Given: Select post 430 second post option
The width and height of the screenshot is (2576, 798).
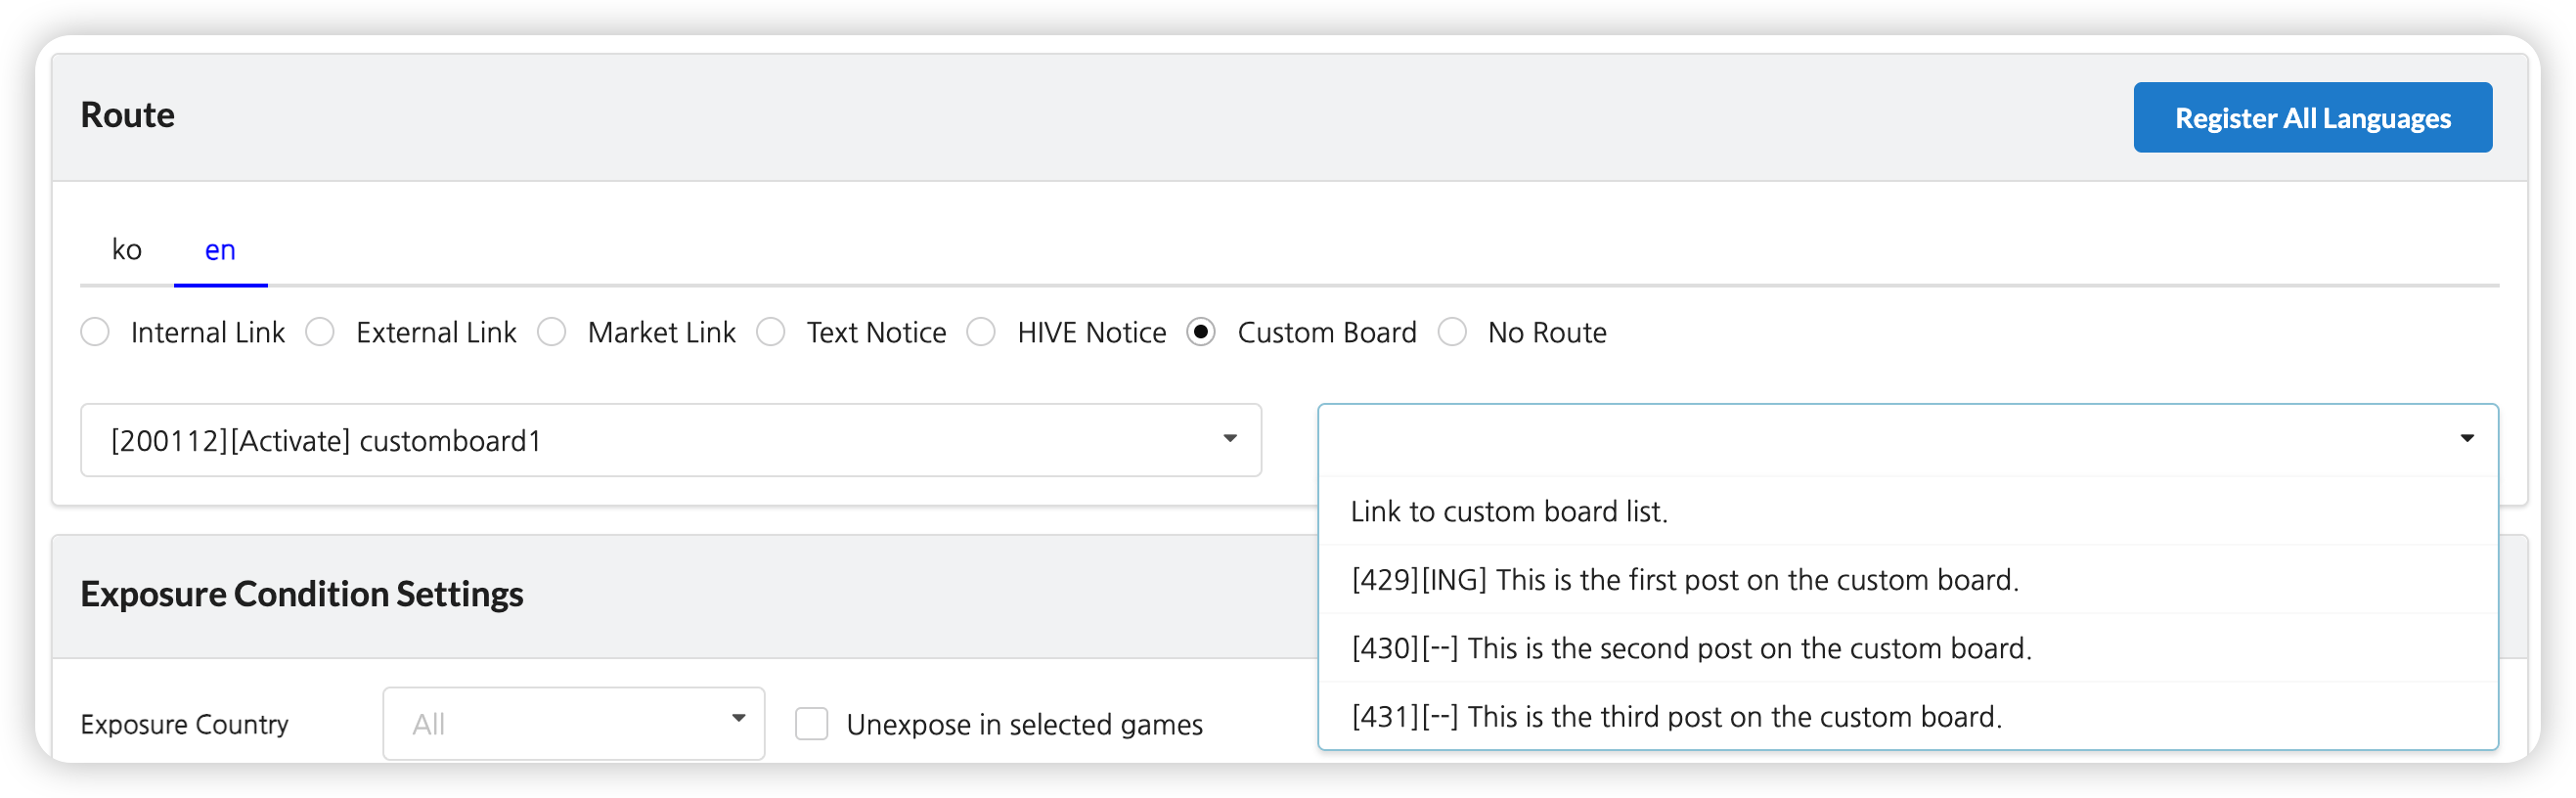Looking at the screenshot, I should 1690,649.
